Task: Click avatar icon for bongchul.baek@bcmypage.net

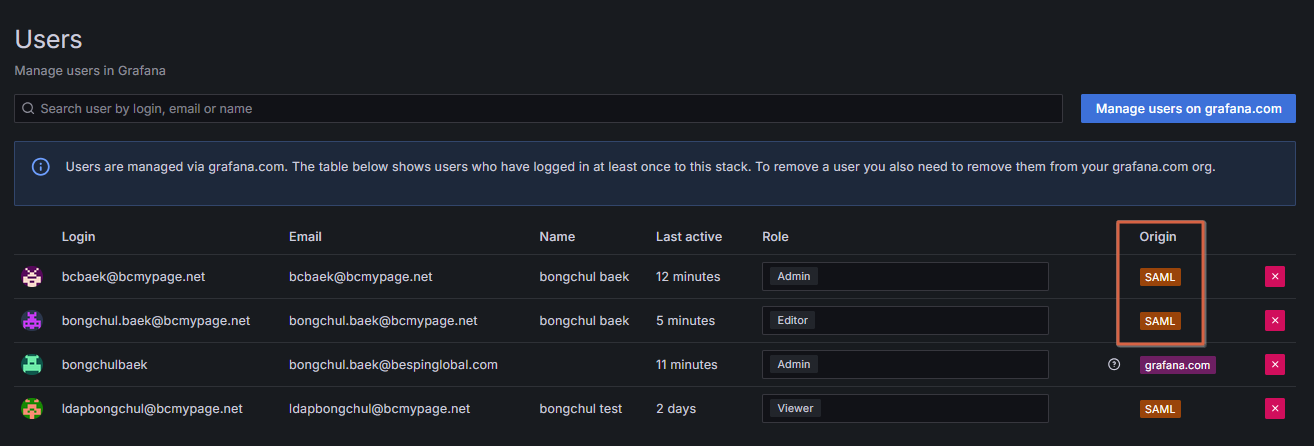Action: coord(32,321)
